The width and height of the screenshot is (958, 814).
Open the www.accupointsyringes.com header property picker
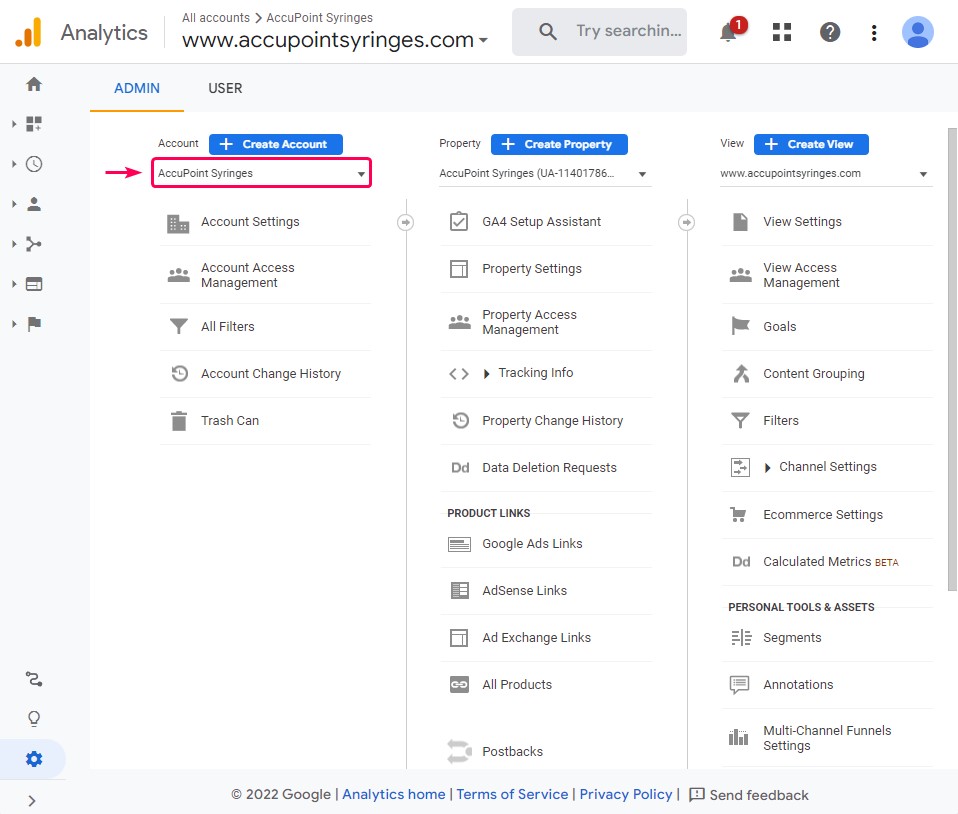(x=335, y=40)
